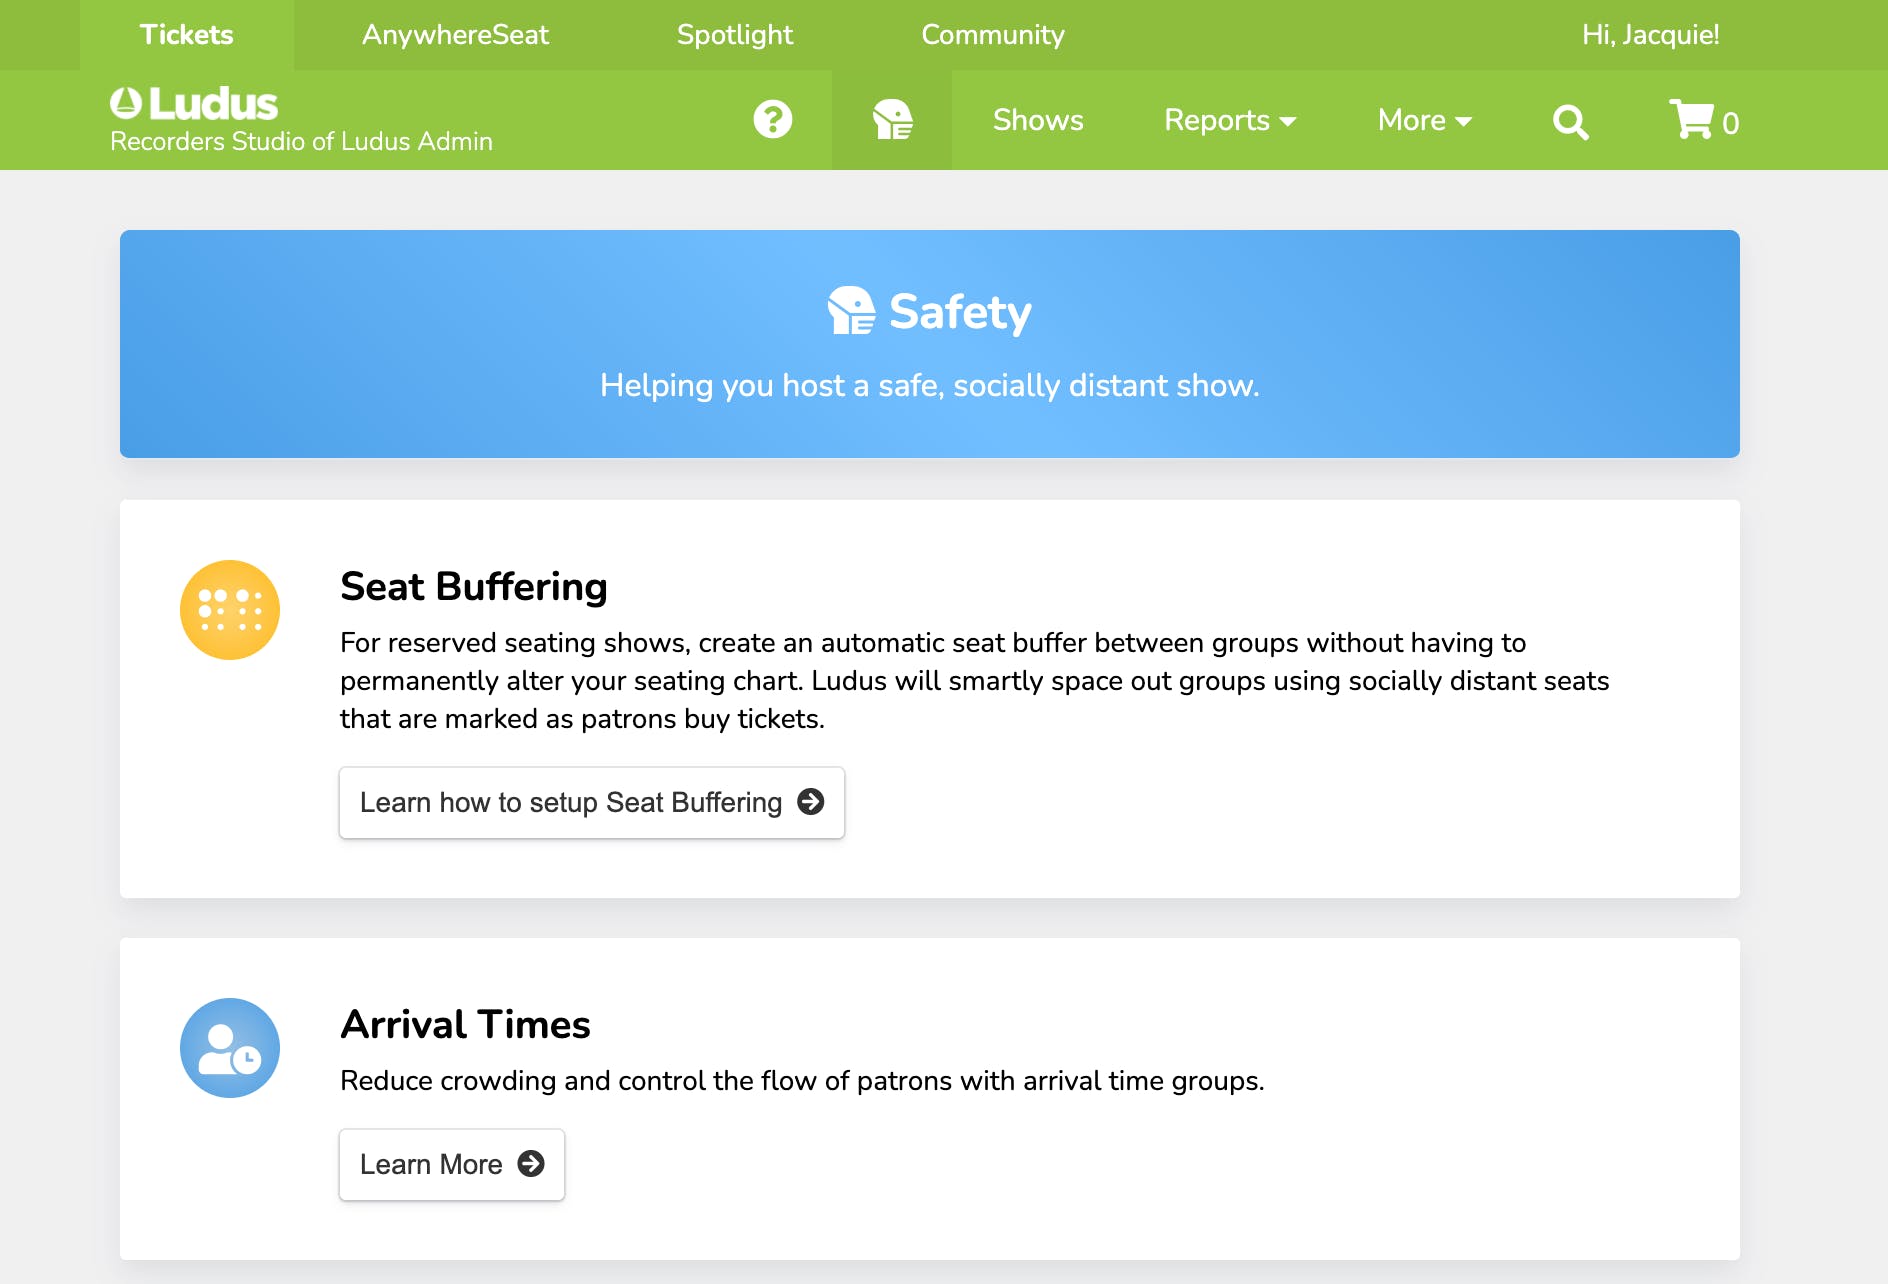Switch to the AnywhereSeat tab
The image size is (1888, 1284).
pyautogui.click(x=455, y=35)
